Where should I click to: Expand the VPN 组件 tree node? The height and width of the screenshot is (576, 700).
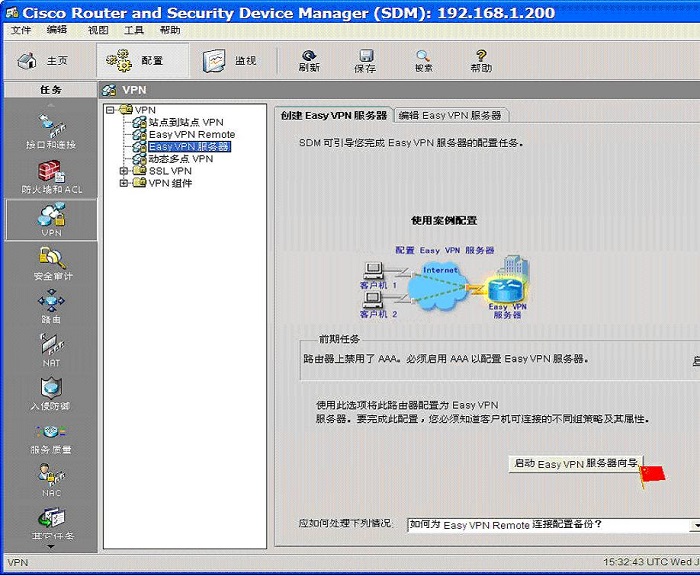124,183
